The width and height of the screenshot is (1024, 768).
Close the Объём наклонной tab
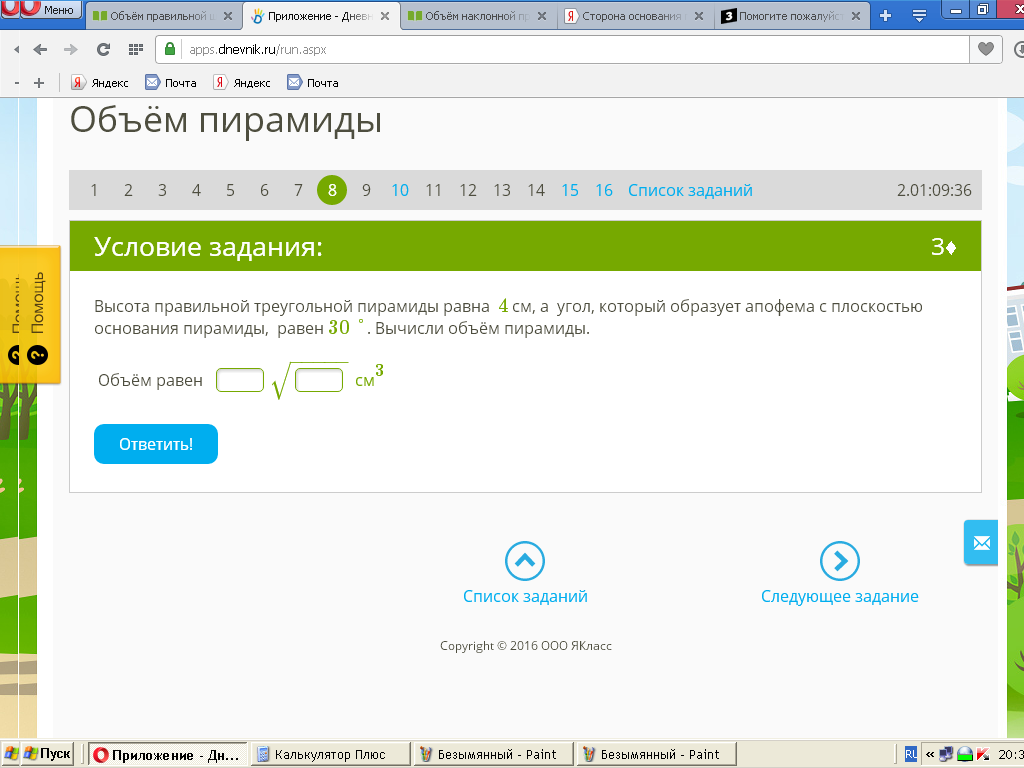[542, 16]
